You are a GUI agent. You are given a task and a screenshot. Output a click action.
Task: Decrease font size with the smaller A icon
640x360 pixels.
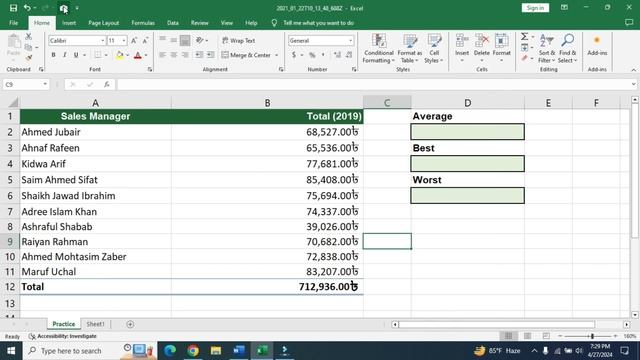[145, 40]
